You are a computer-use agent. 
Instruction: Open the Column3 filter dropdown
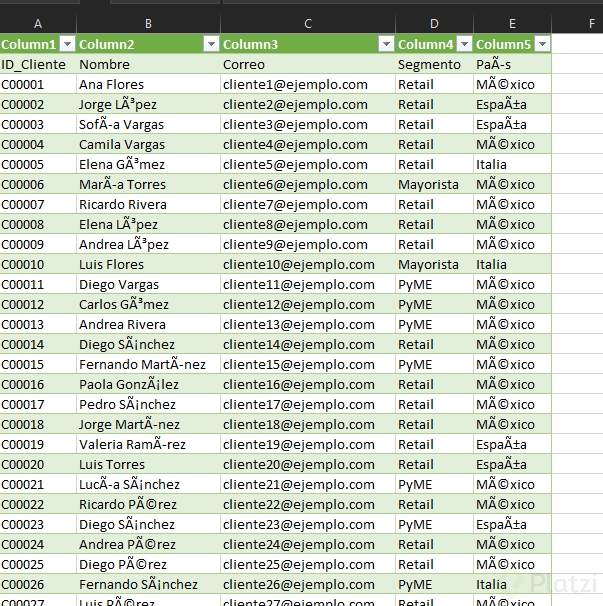tap(386, 44)
